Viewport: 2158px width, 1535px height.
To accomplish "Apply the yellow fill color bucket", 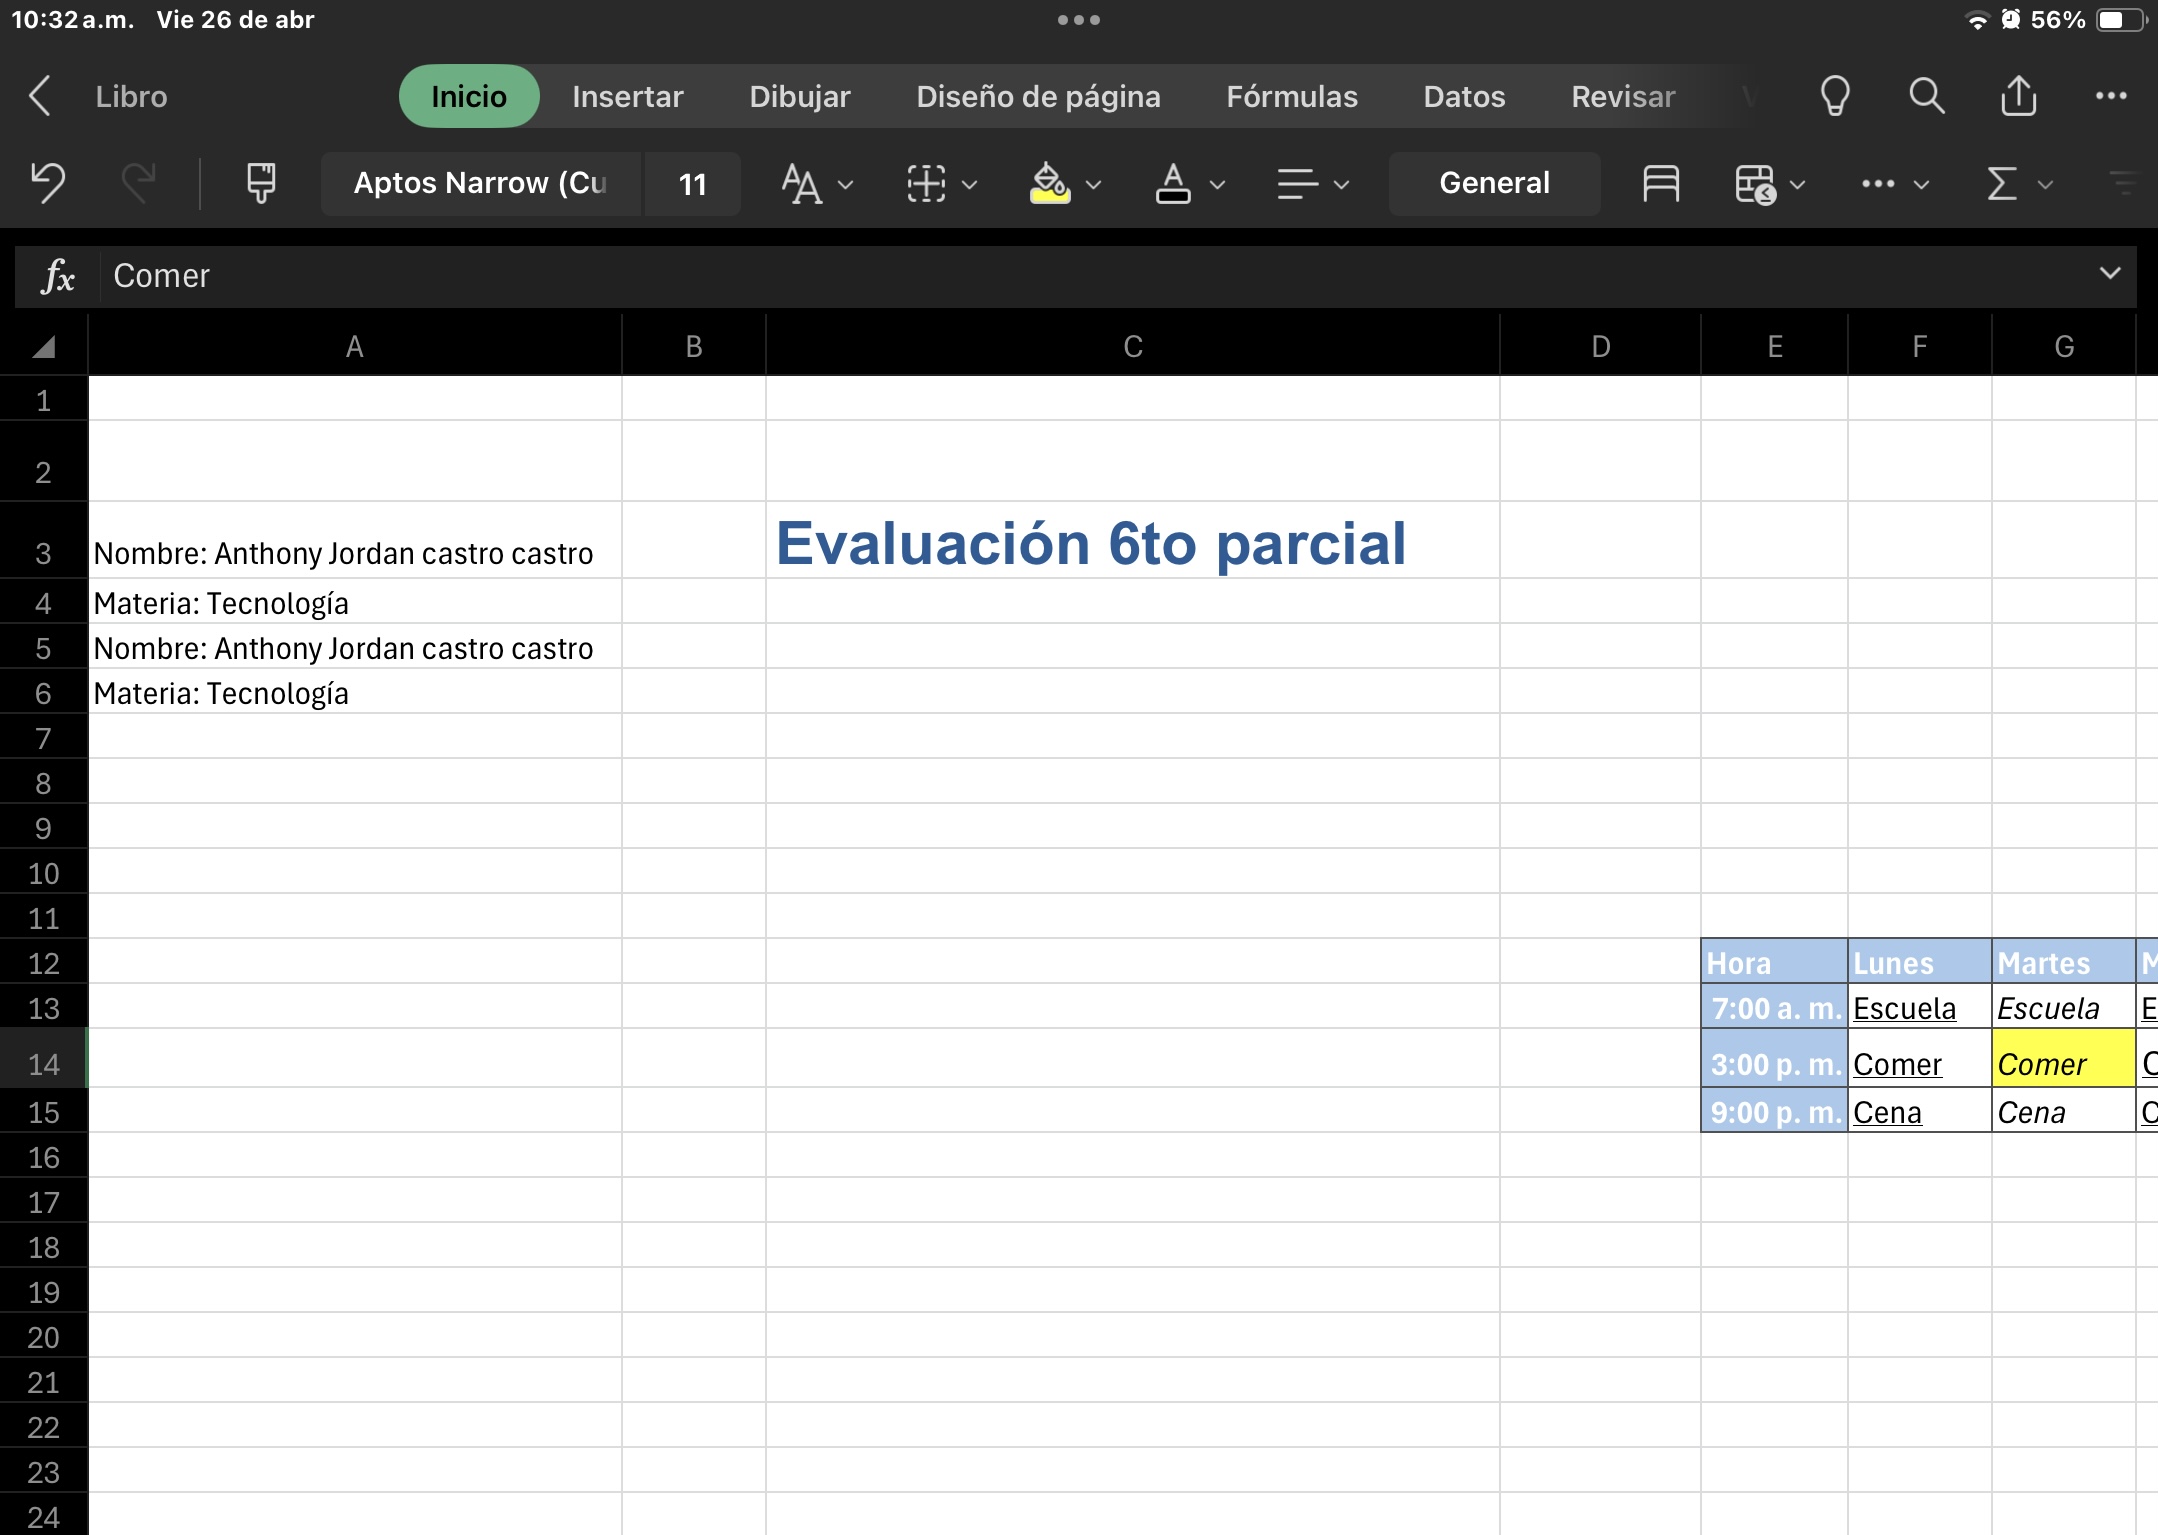I will click(1049, 183).
